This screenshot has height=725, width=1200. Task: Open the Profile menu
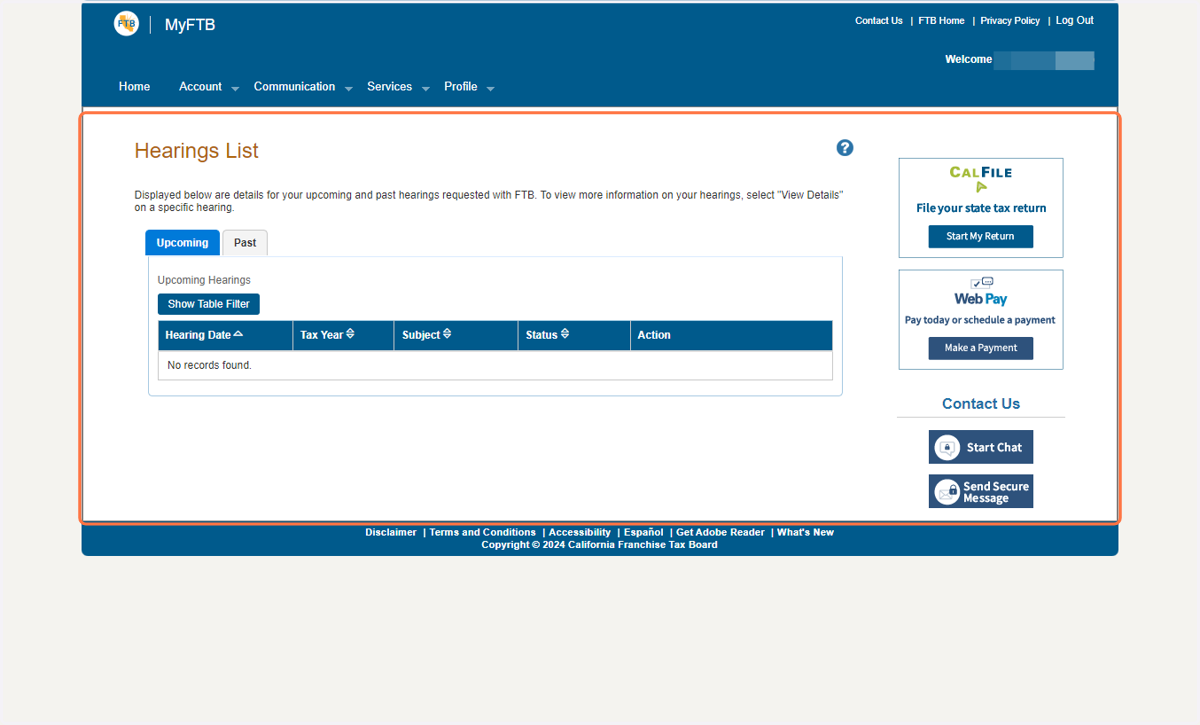(x=460, y=87)
